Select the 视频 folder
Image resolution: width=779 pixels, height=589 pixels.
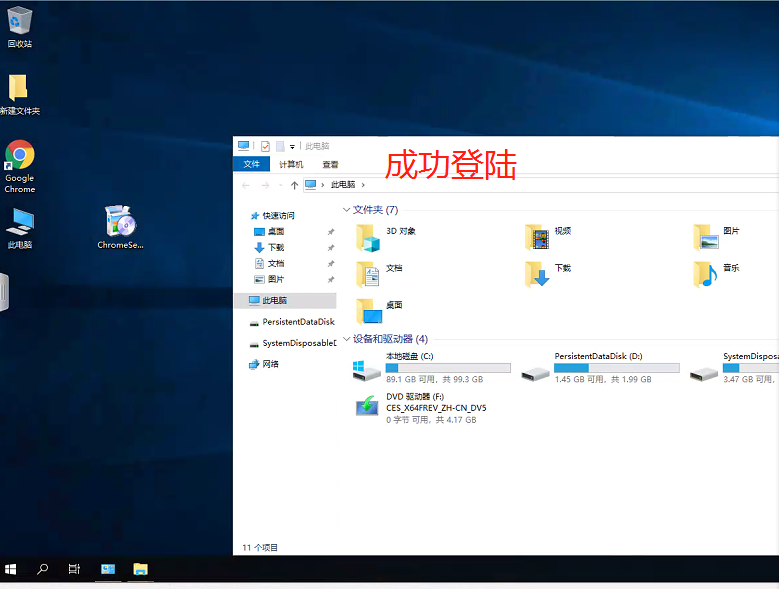click(x=548, y=237)
